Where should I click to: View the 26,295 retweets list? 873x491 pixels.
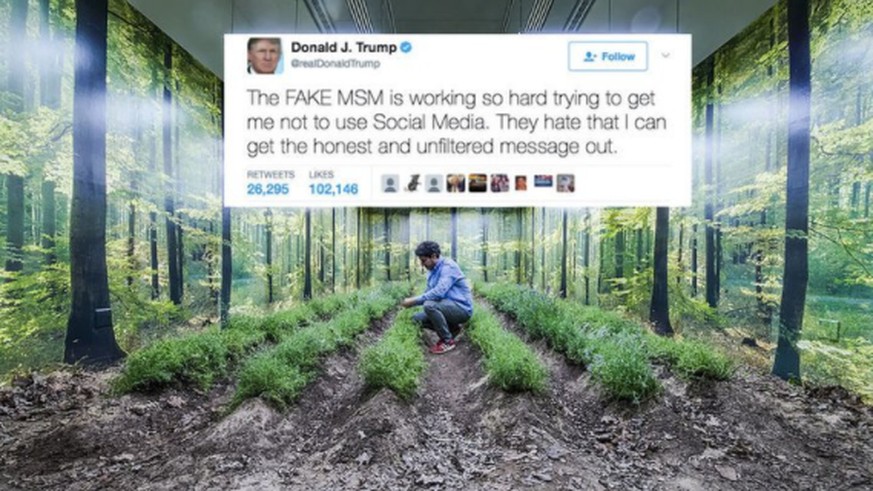pos(268,189)
